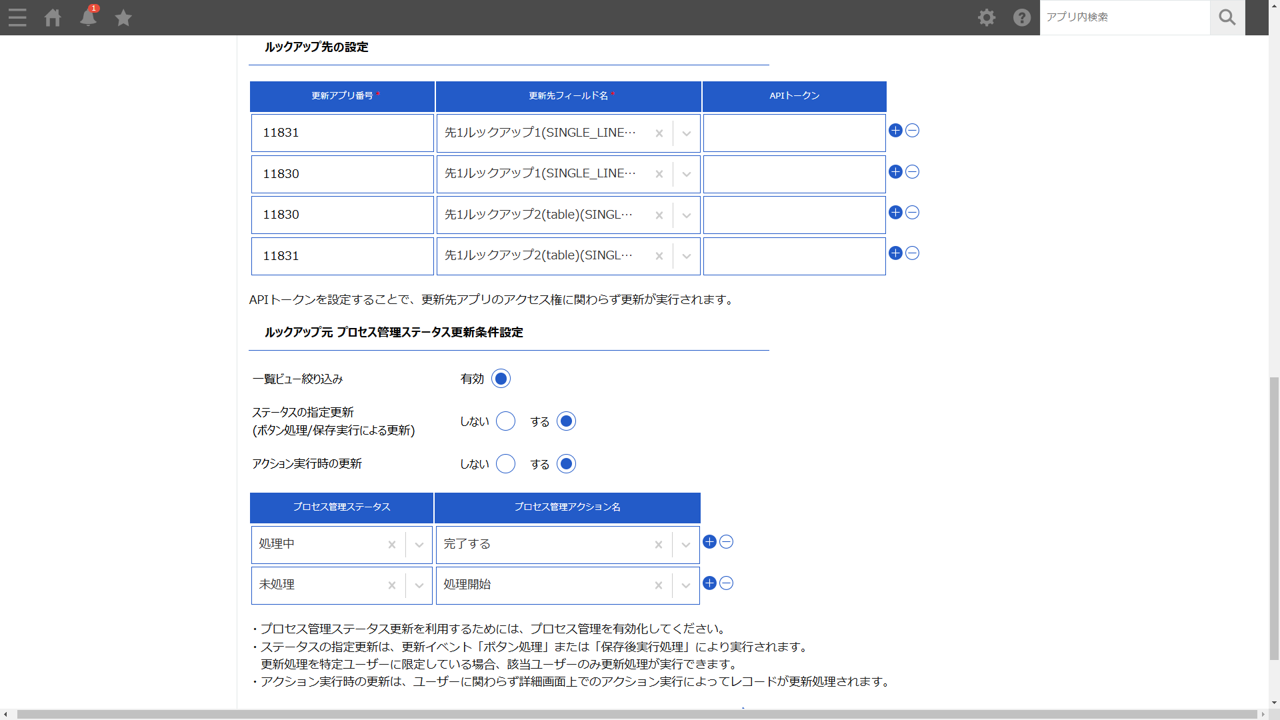Expand field dropdown in 11831 ルックアップ1 row
The height and width of the screenshot is (720, 1280).
click(686, 133)
